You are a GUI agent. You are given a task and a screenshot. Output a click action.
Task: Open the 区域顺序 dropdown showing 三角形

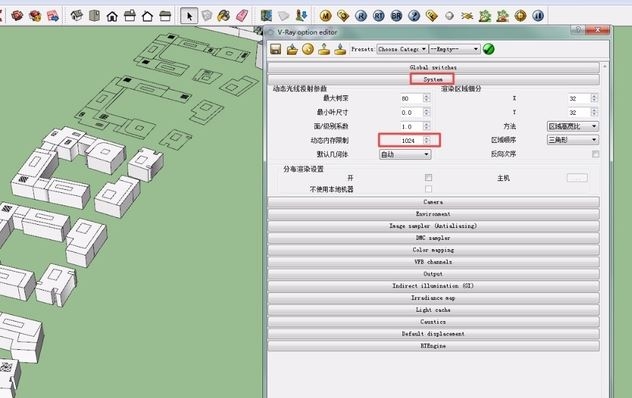572,140
